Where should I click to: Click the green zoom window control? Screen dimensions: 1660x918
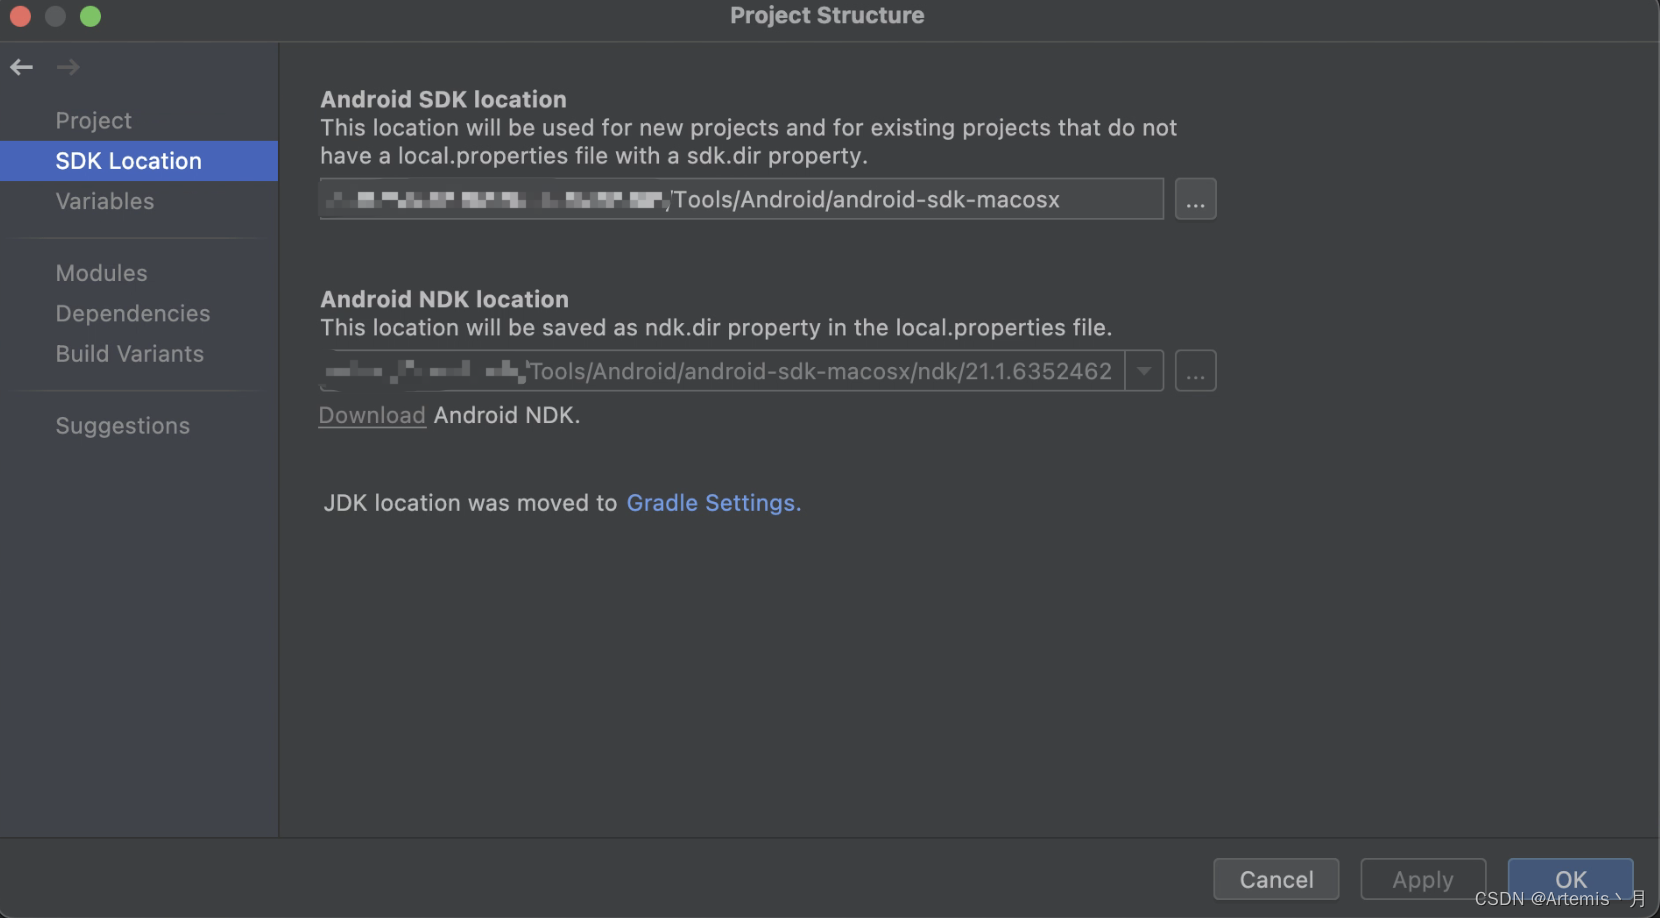(90, 16)
